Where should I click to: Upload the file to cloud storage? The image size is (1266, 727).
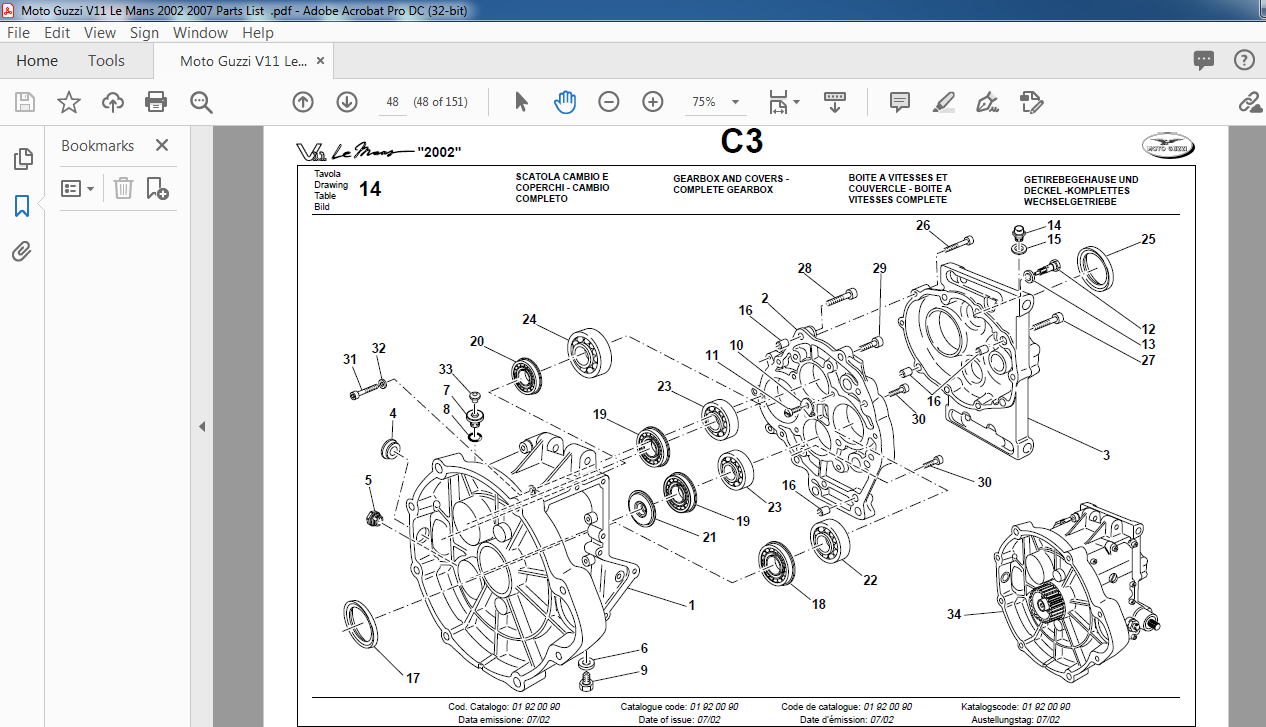click(112, 102)
